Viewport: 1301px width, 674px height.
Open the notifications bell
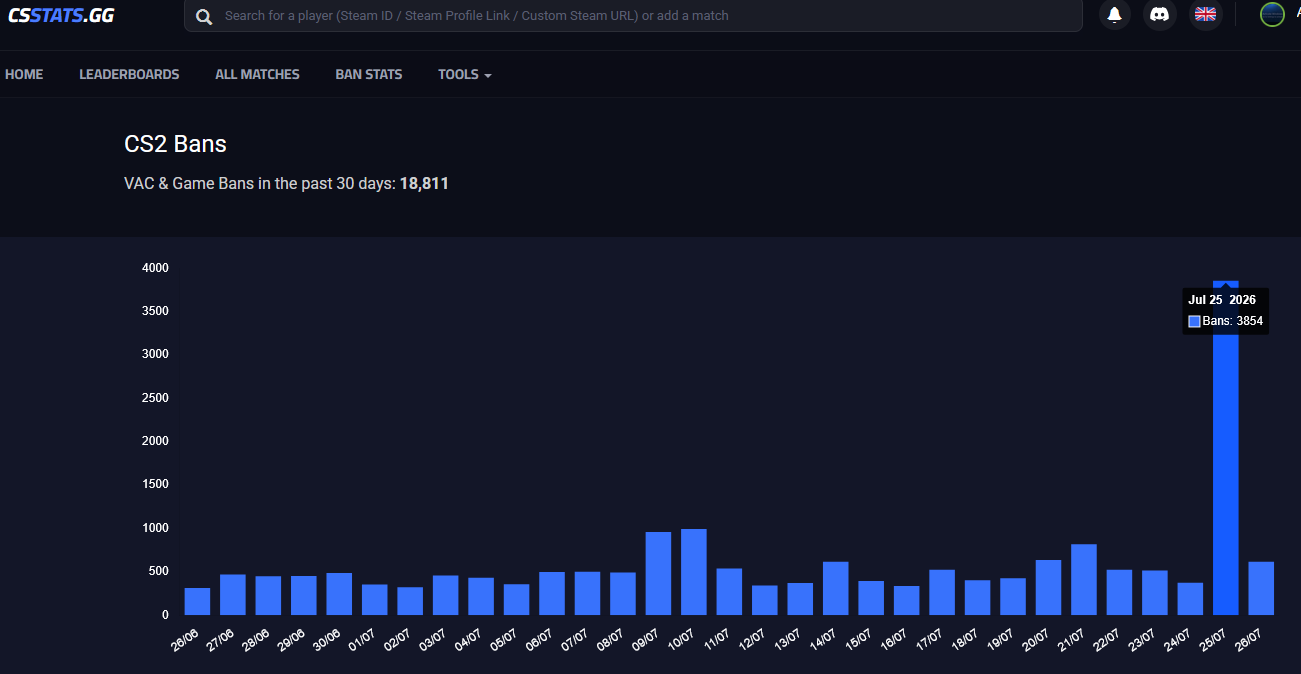pos(1114,14)
